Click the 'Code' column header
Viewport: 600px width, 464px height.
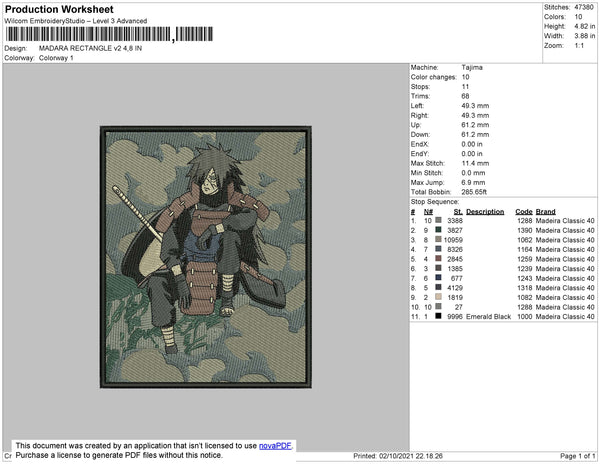pos(523,212)
